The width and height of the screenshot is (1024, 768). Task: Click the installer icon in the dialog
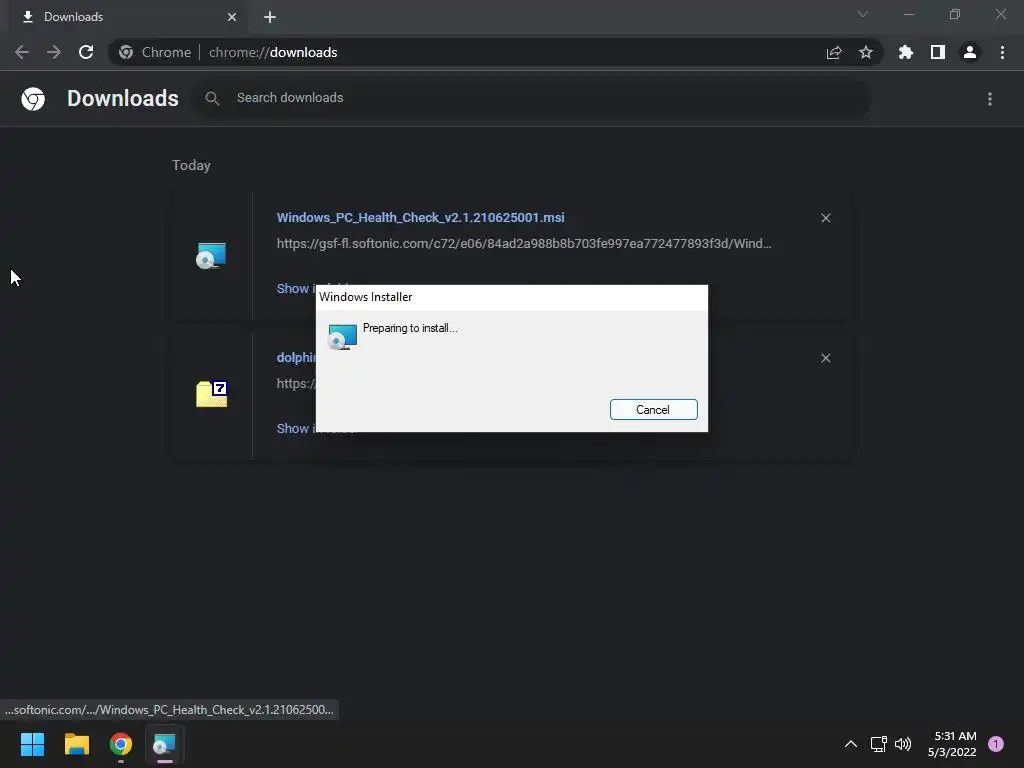pyautogui.click(x=342, y=337)
